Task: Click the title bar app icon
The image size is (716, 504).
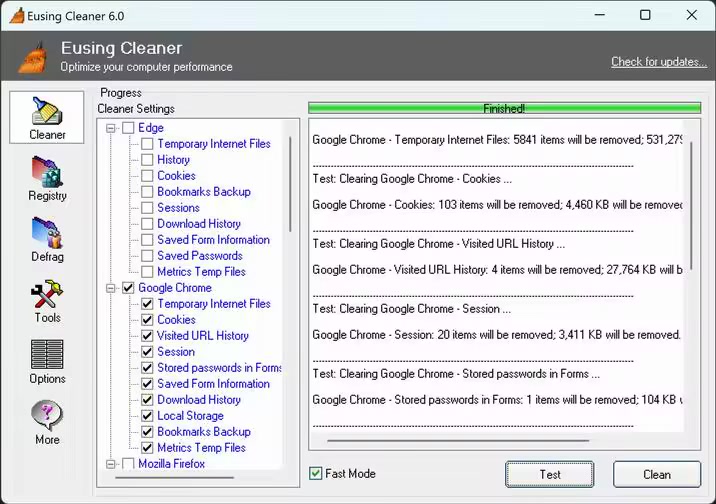Action: (17, 16)
